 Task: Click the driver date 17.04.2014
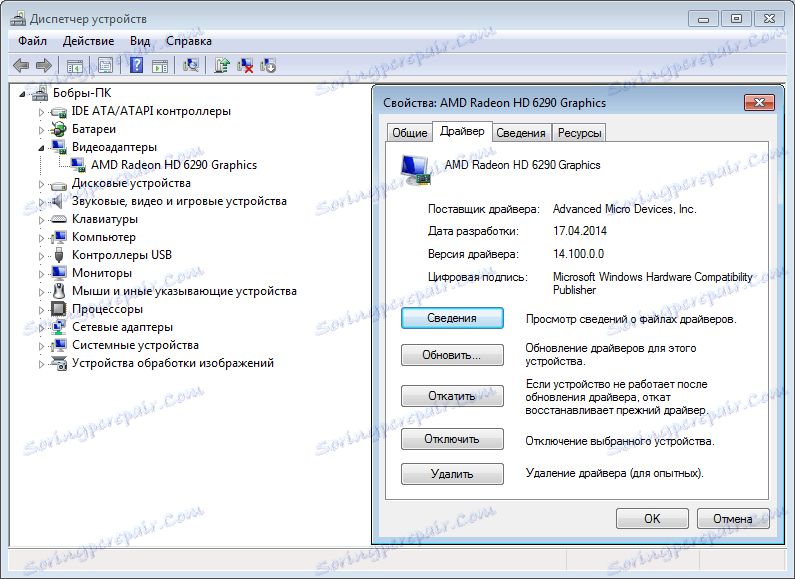pyautogui.click(x=580, y=231)
